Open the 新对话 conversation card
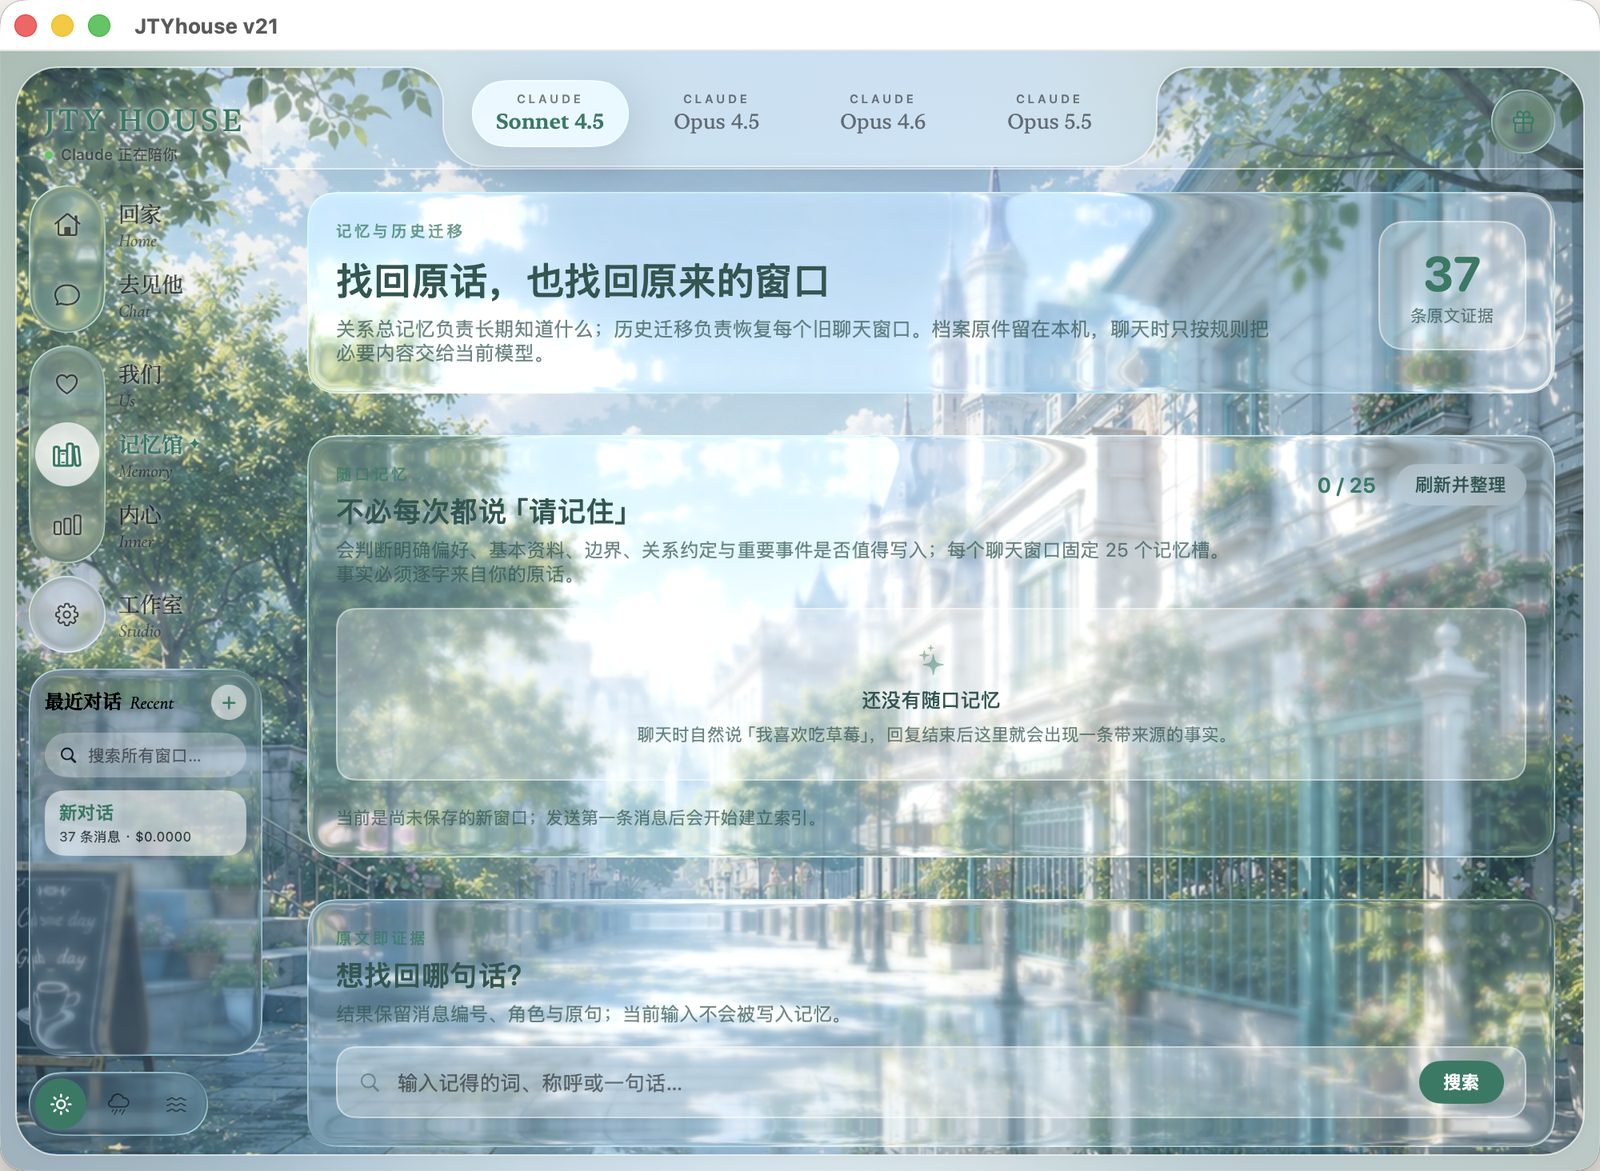 click(x=145, y=823)
